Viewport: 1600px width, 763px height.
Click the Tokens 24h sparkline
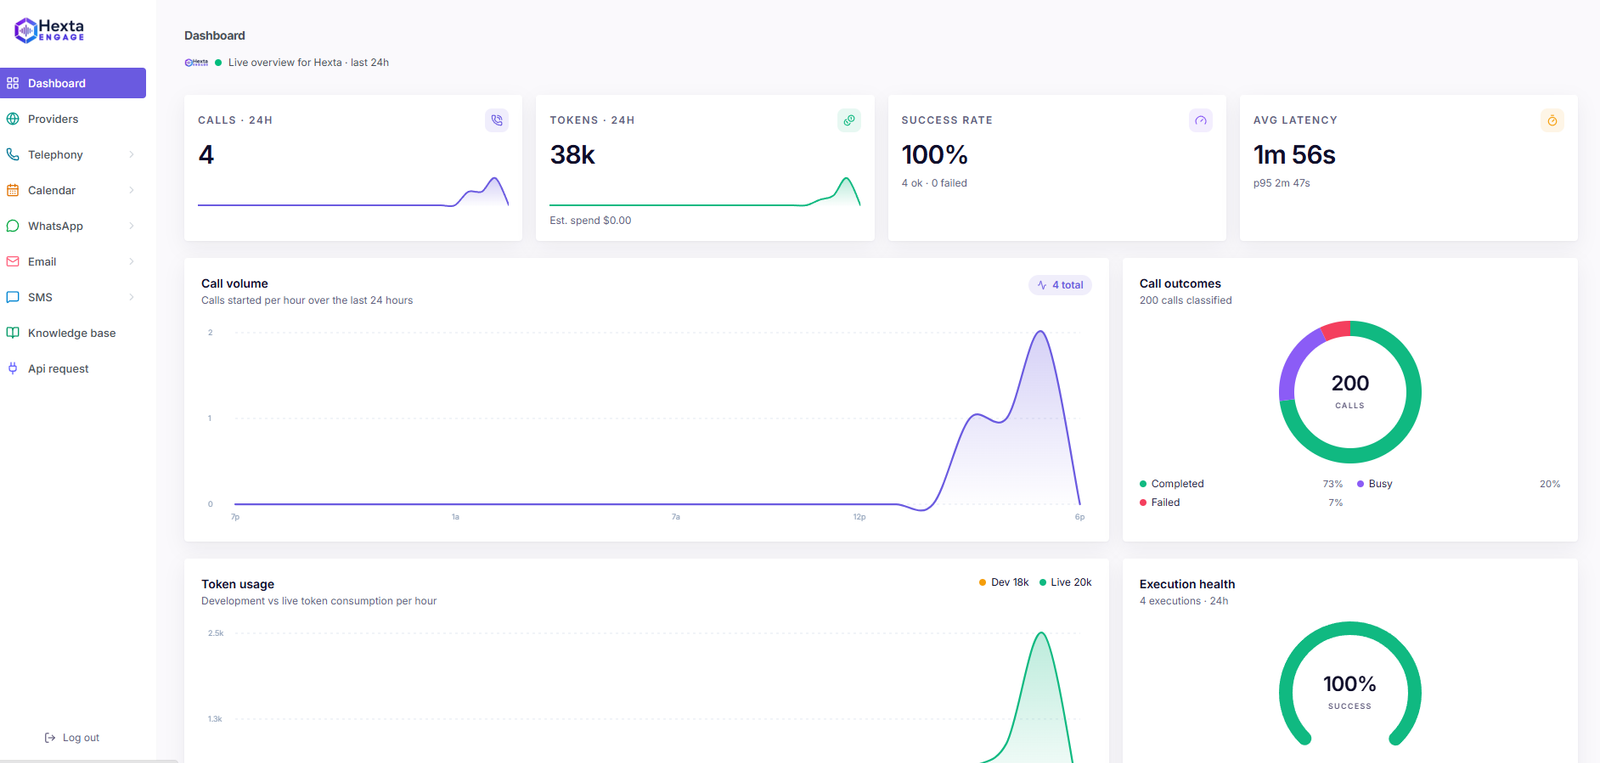coord(705,192)
